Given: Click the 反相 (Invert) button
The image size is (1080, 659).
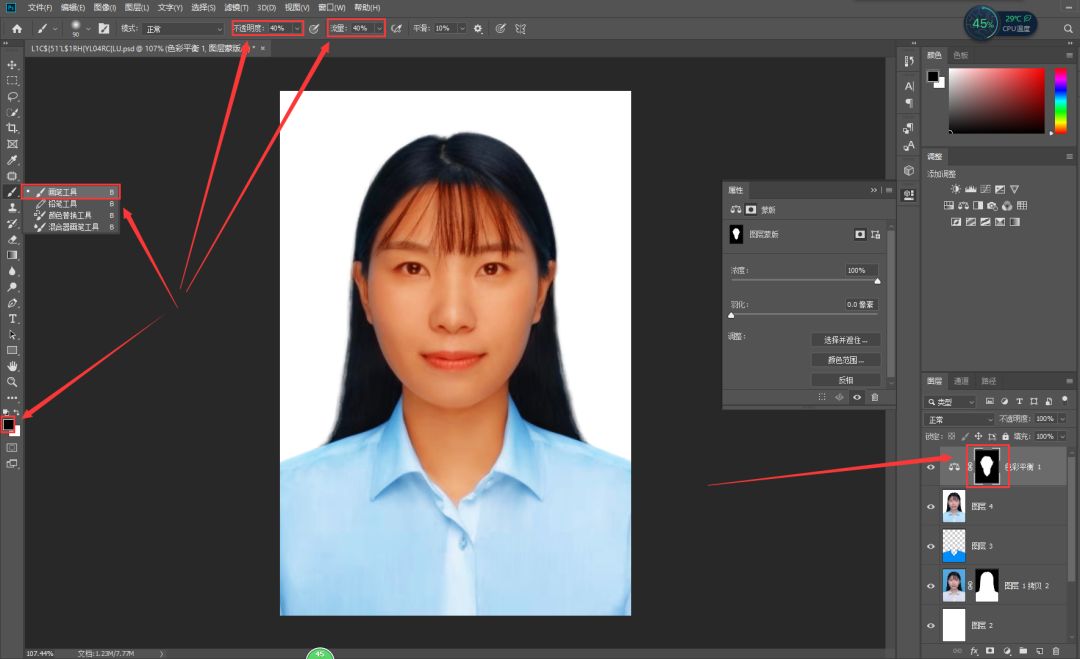Looking at the screenshot, I should click(x=846, y=380).
